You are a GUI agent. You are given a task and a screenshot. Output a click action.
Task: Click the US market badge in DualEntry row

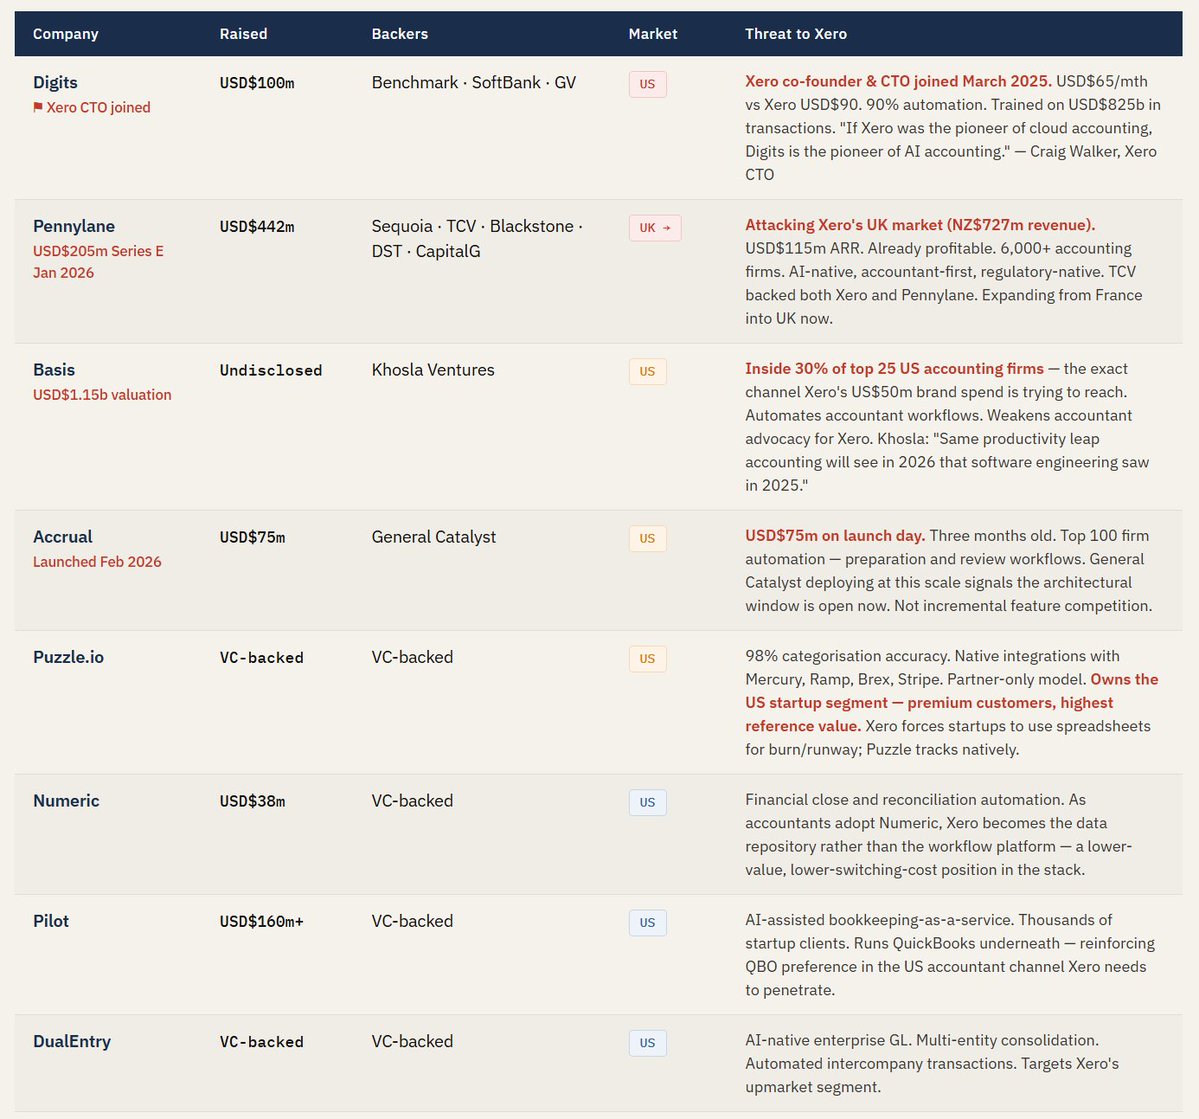(648, 1043)
